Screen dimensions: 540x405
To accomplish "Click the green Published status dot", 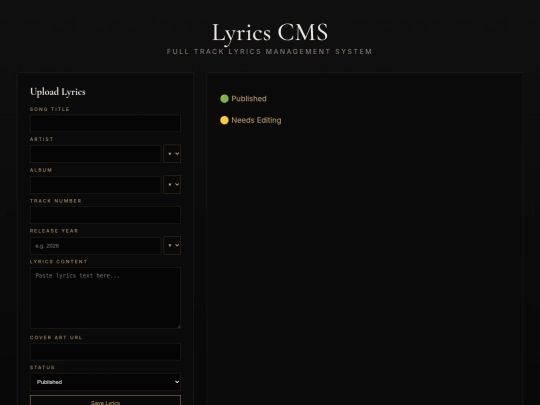I will 224,99.
